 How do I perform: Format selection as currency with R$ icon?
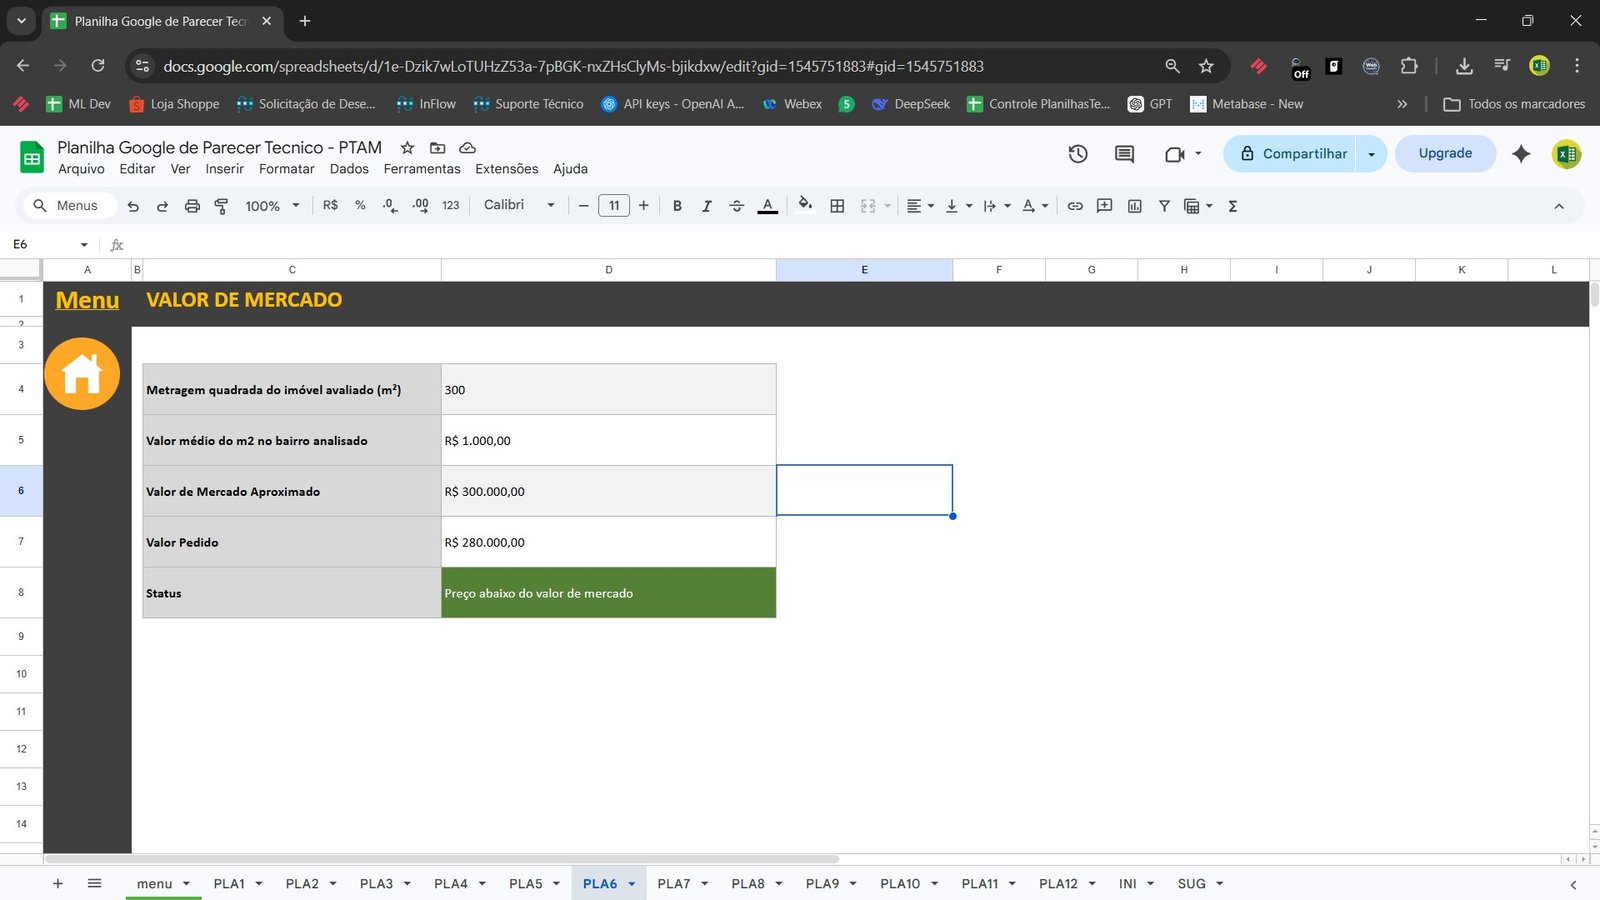click(x=330, y=205)
